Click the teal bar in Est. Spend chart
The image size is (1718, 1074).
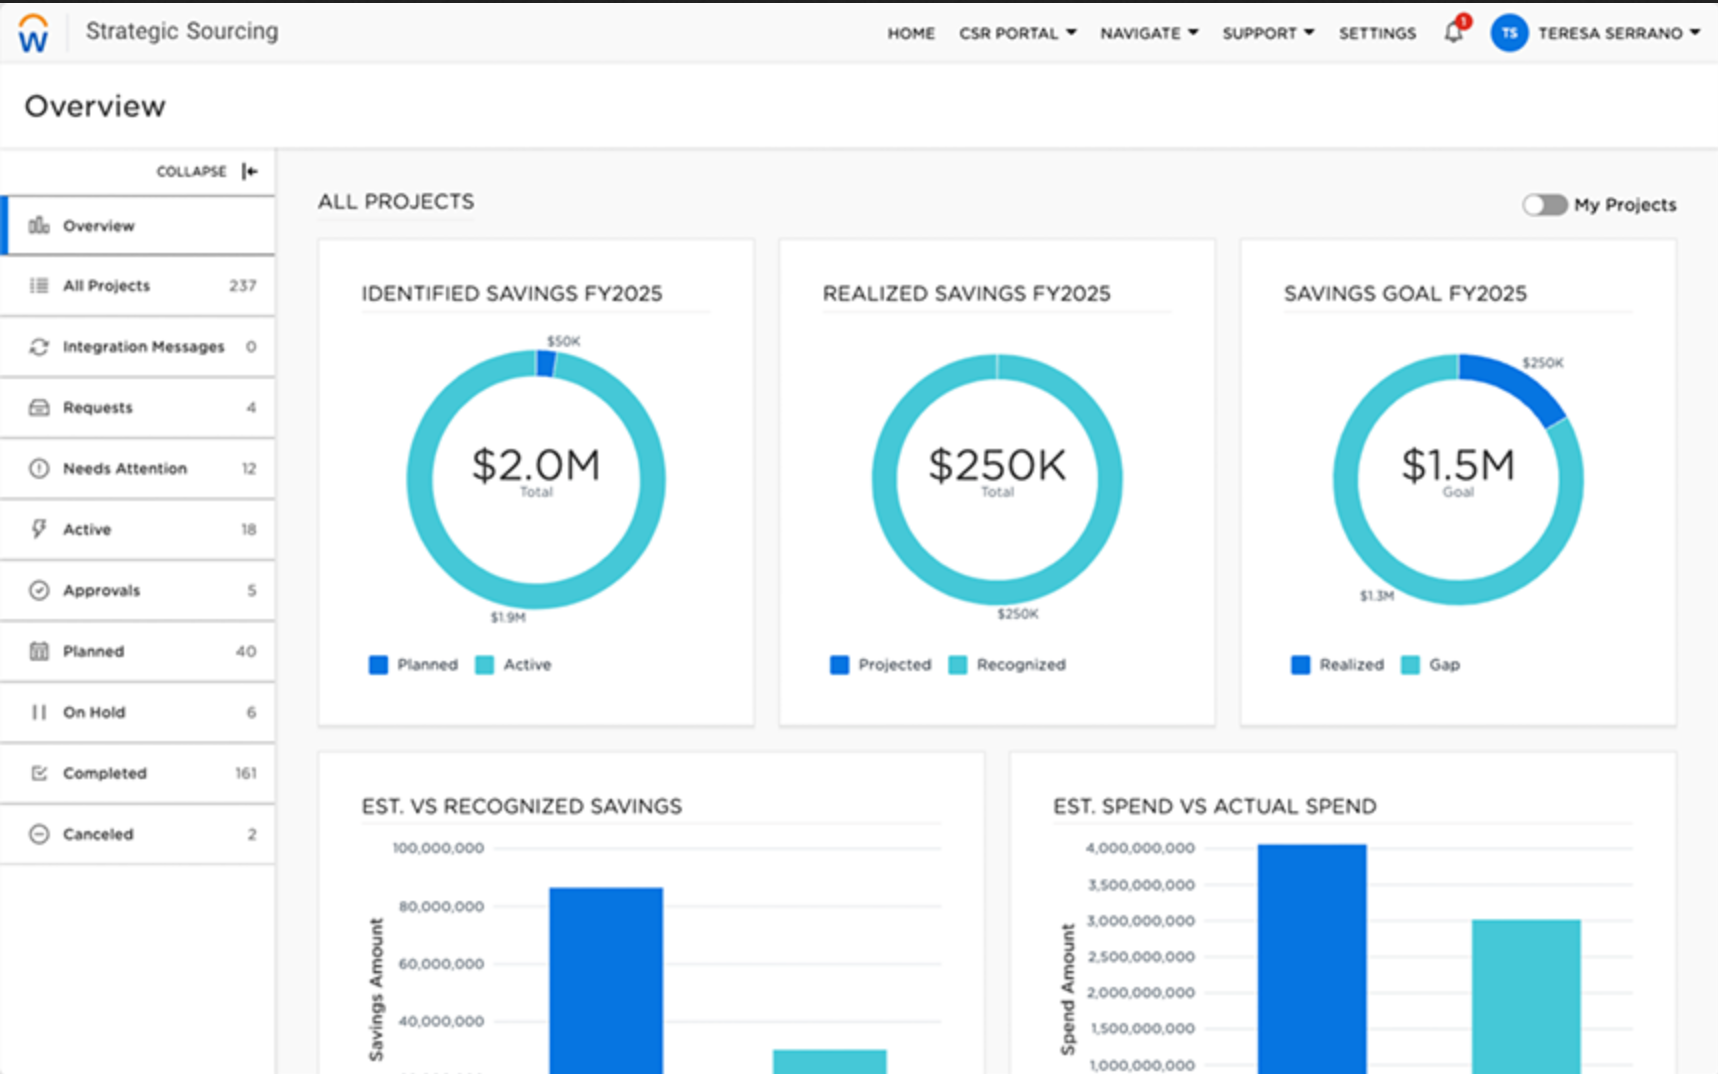coord(1526,997)
